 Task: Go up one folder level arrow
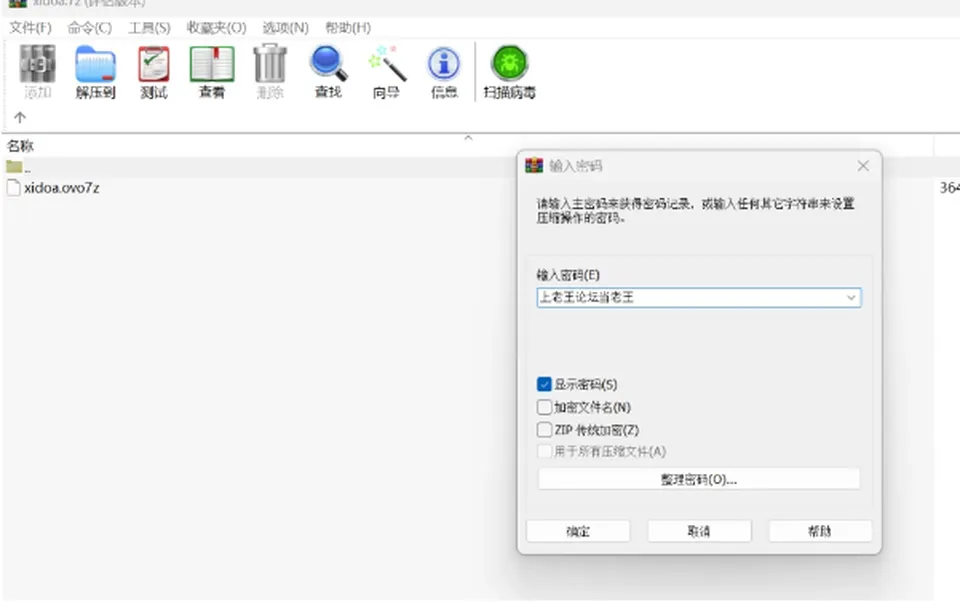(x=20, y=117)
